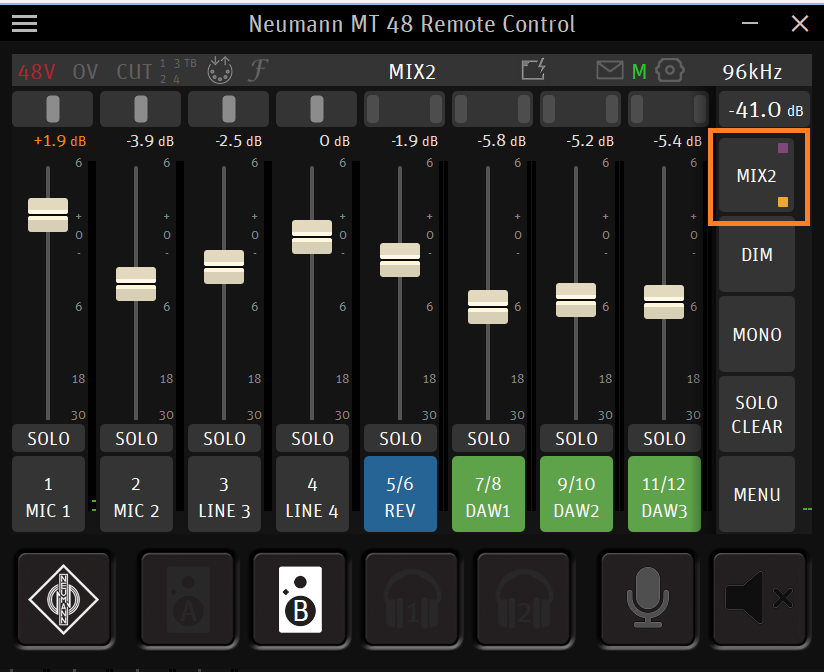Toggle SOLO on LINE 4 channel
Image resolution: width=824 pixels, height=672 pixels.
click(x=312, y=438)
